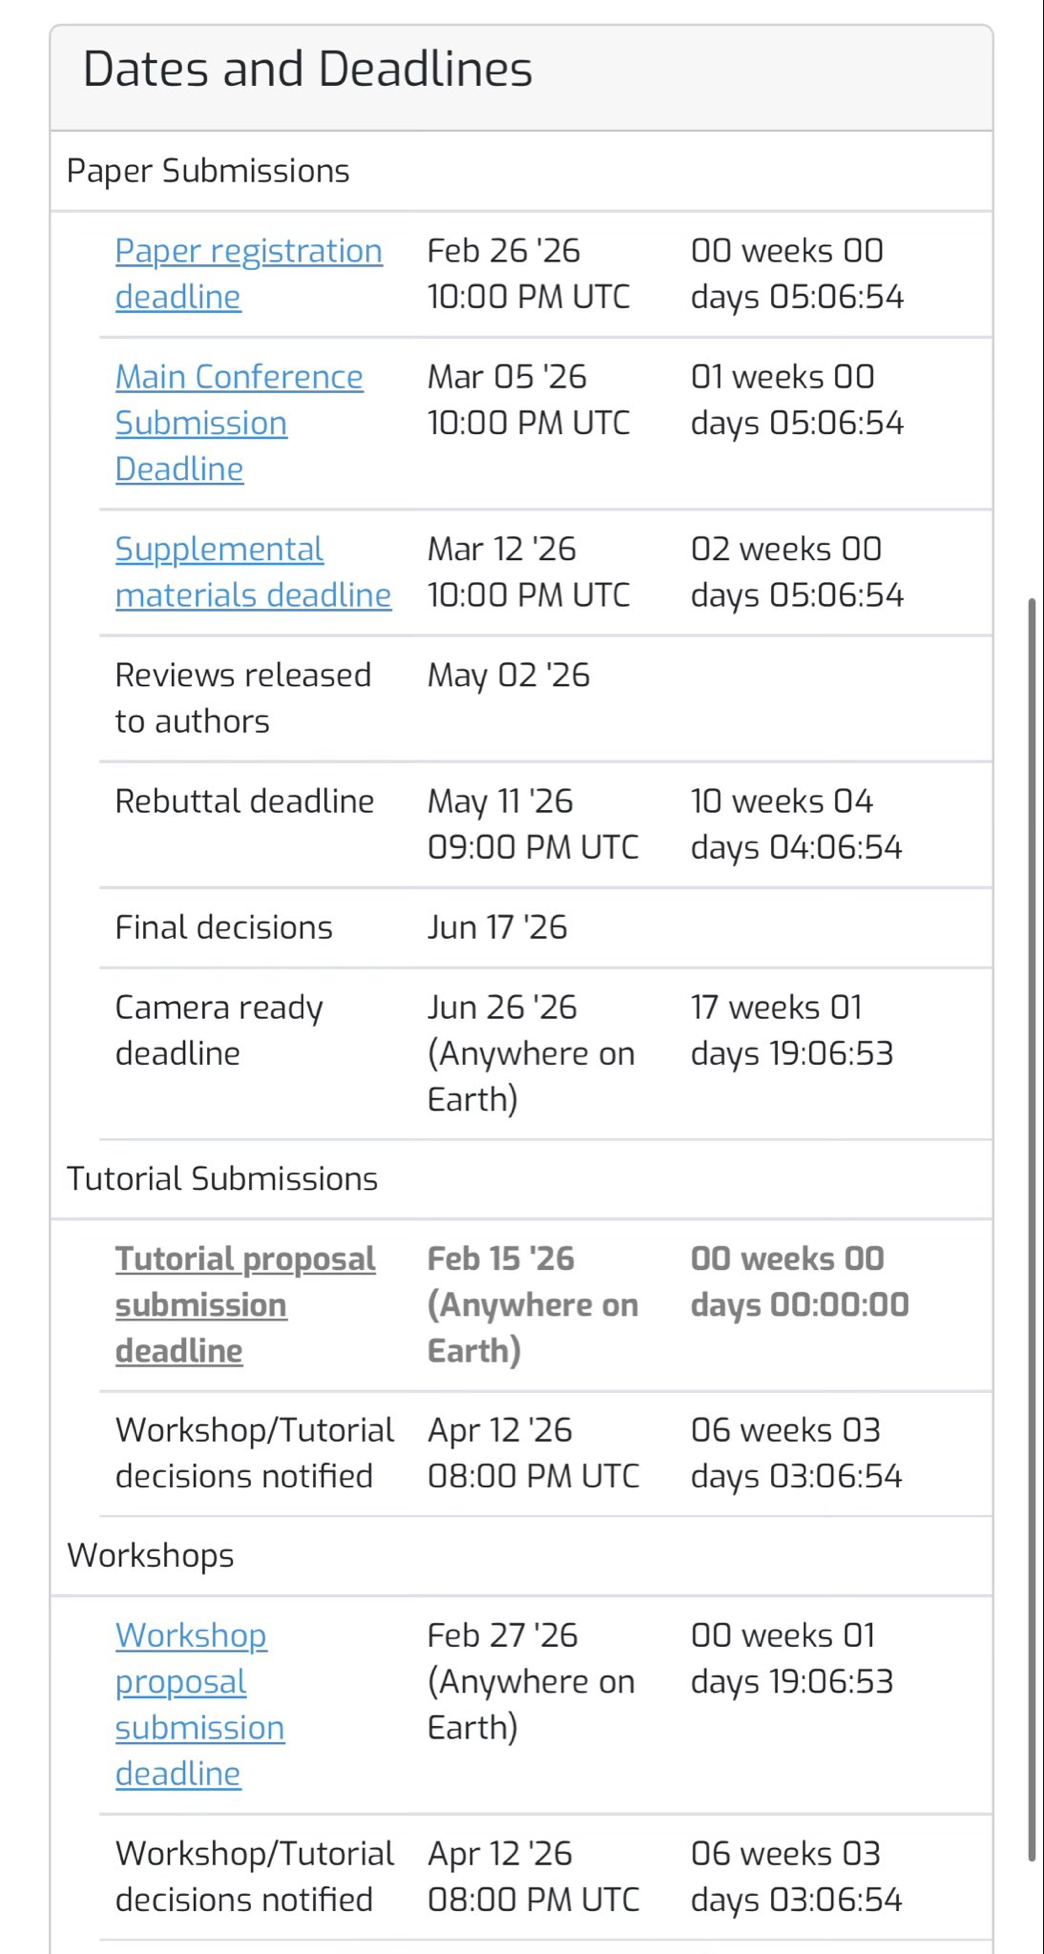This screenshot has width=1044, height=1954.
Task: Click the Workshops section header
Action: tap(150, 1556)
